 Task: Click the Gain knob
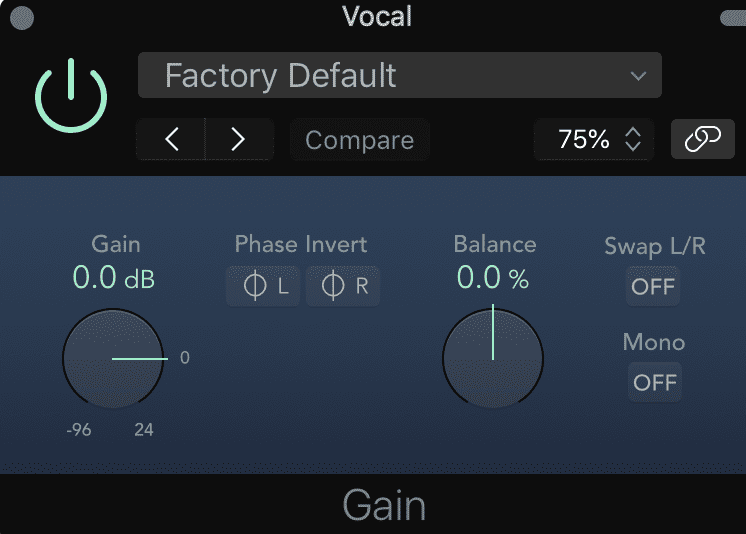(112, 357)
